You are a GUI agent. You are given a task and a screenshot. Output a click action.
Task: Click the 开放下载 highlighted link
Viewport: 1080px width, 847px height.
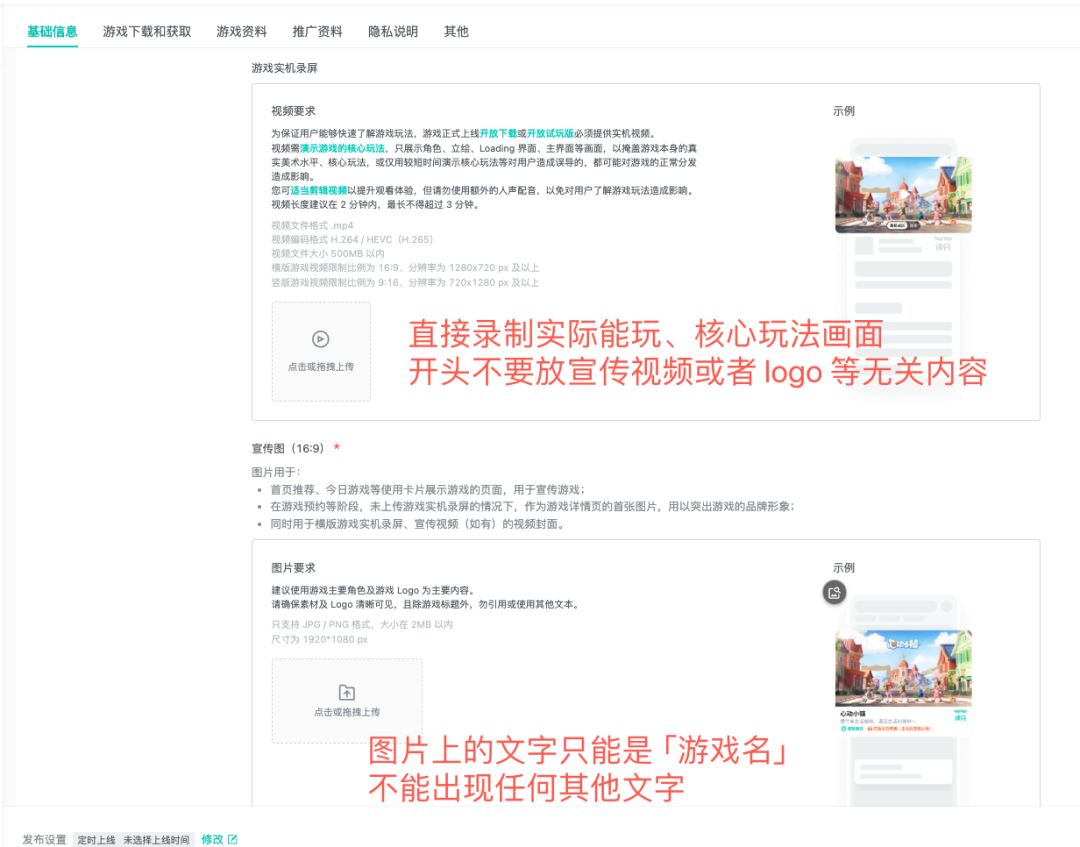pyautogui.click(x=498, y=134)
